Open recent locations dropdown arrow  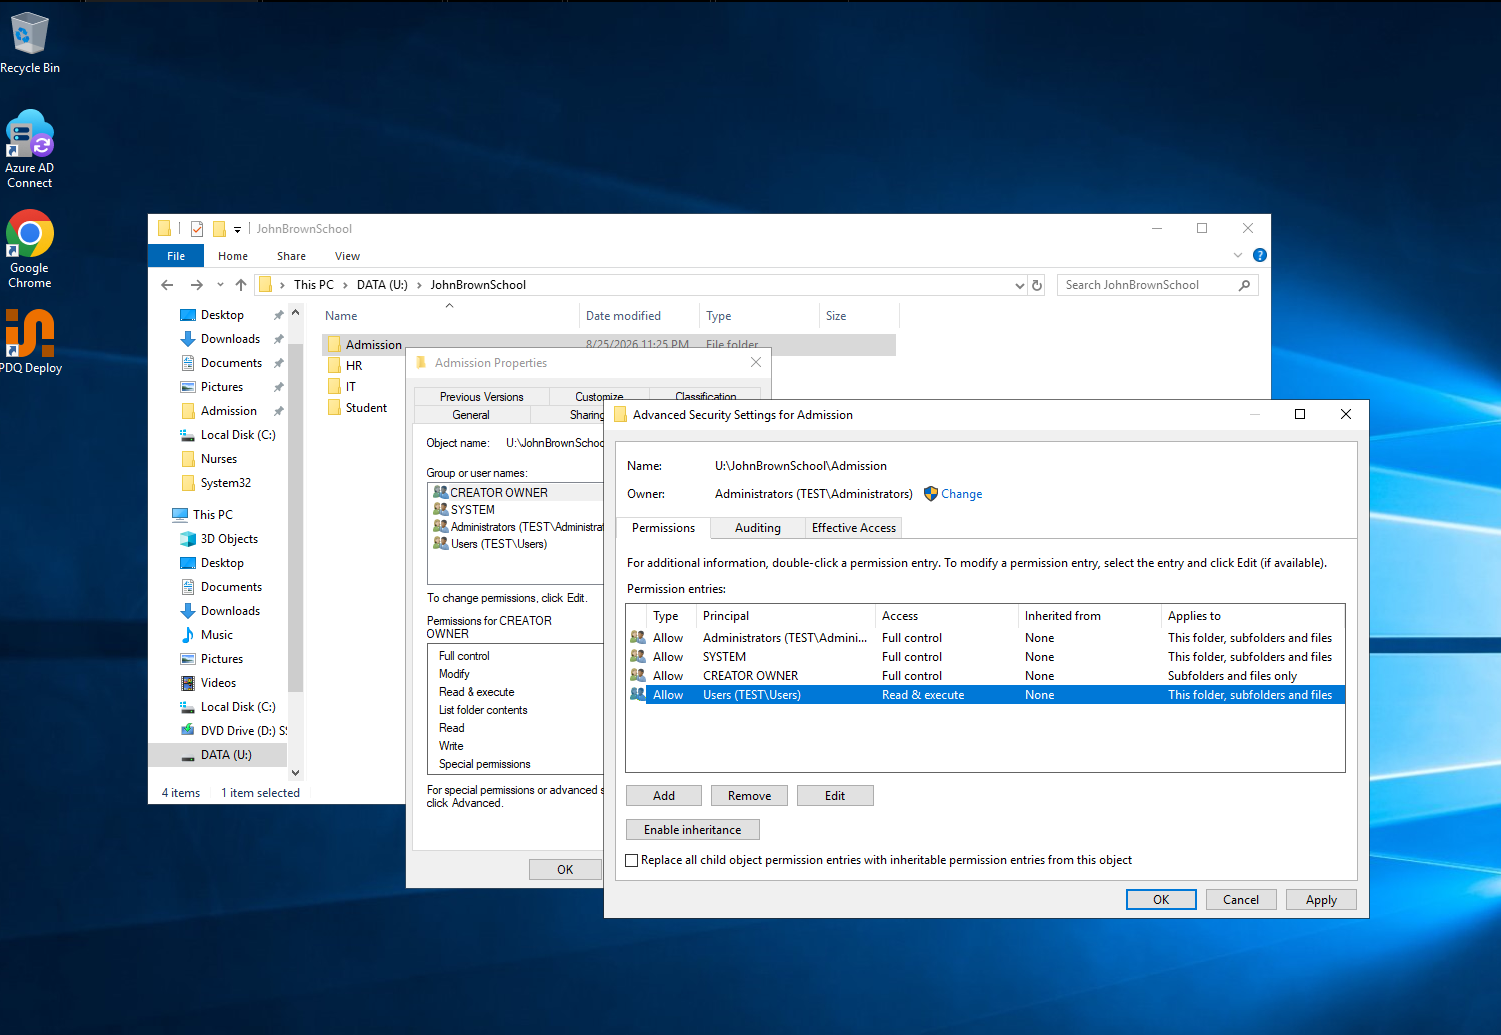pos(220,285)
